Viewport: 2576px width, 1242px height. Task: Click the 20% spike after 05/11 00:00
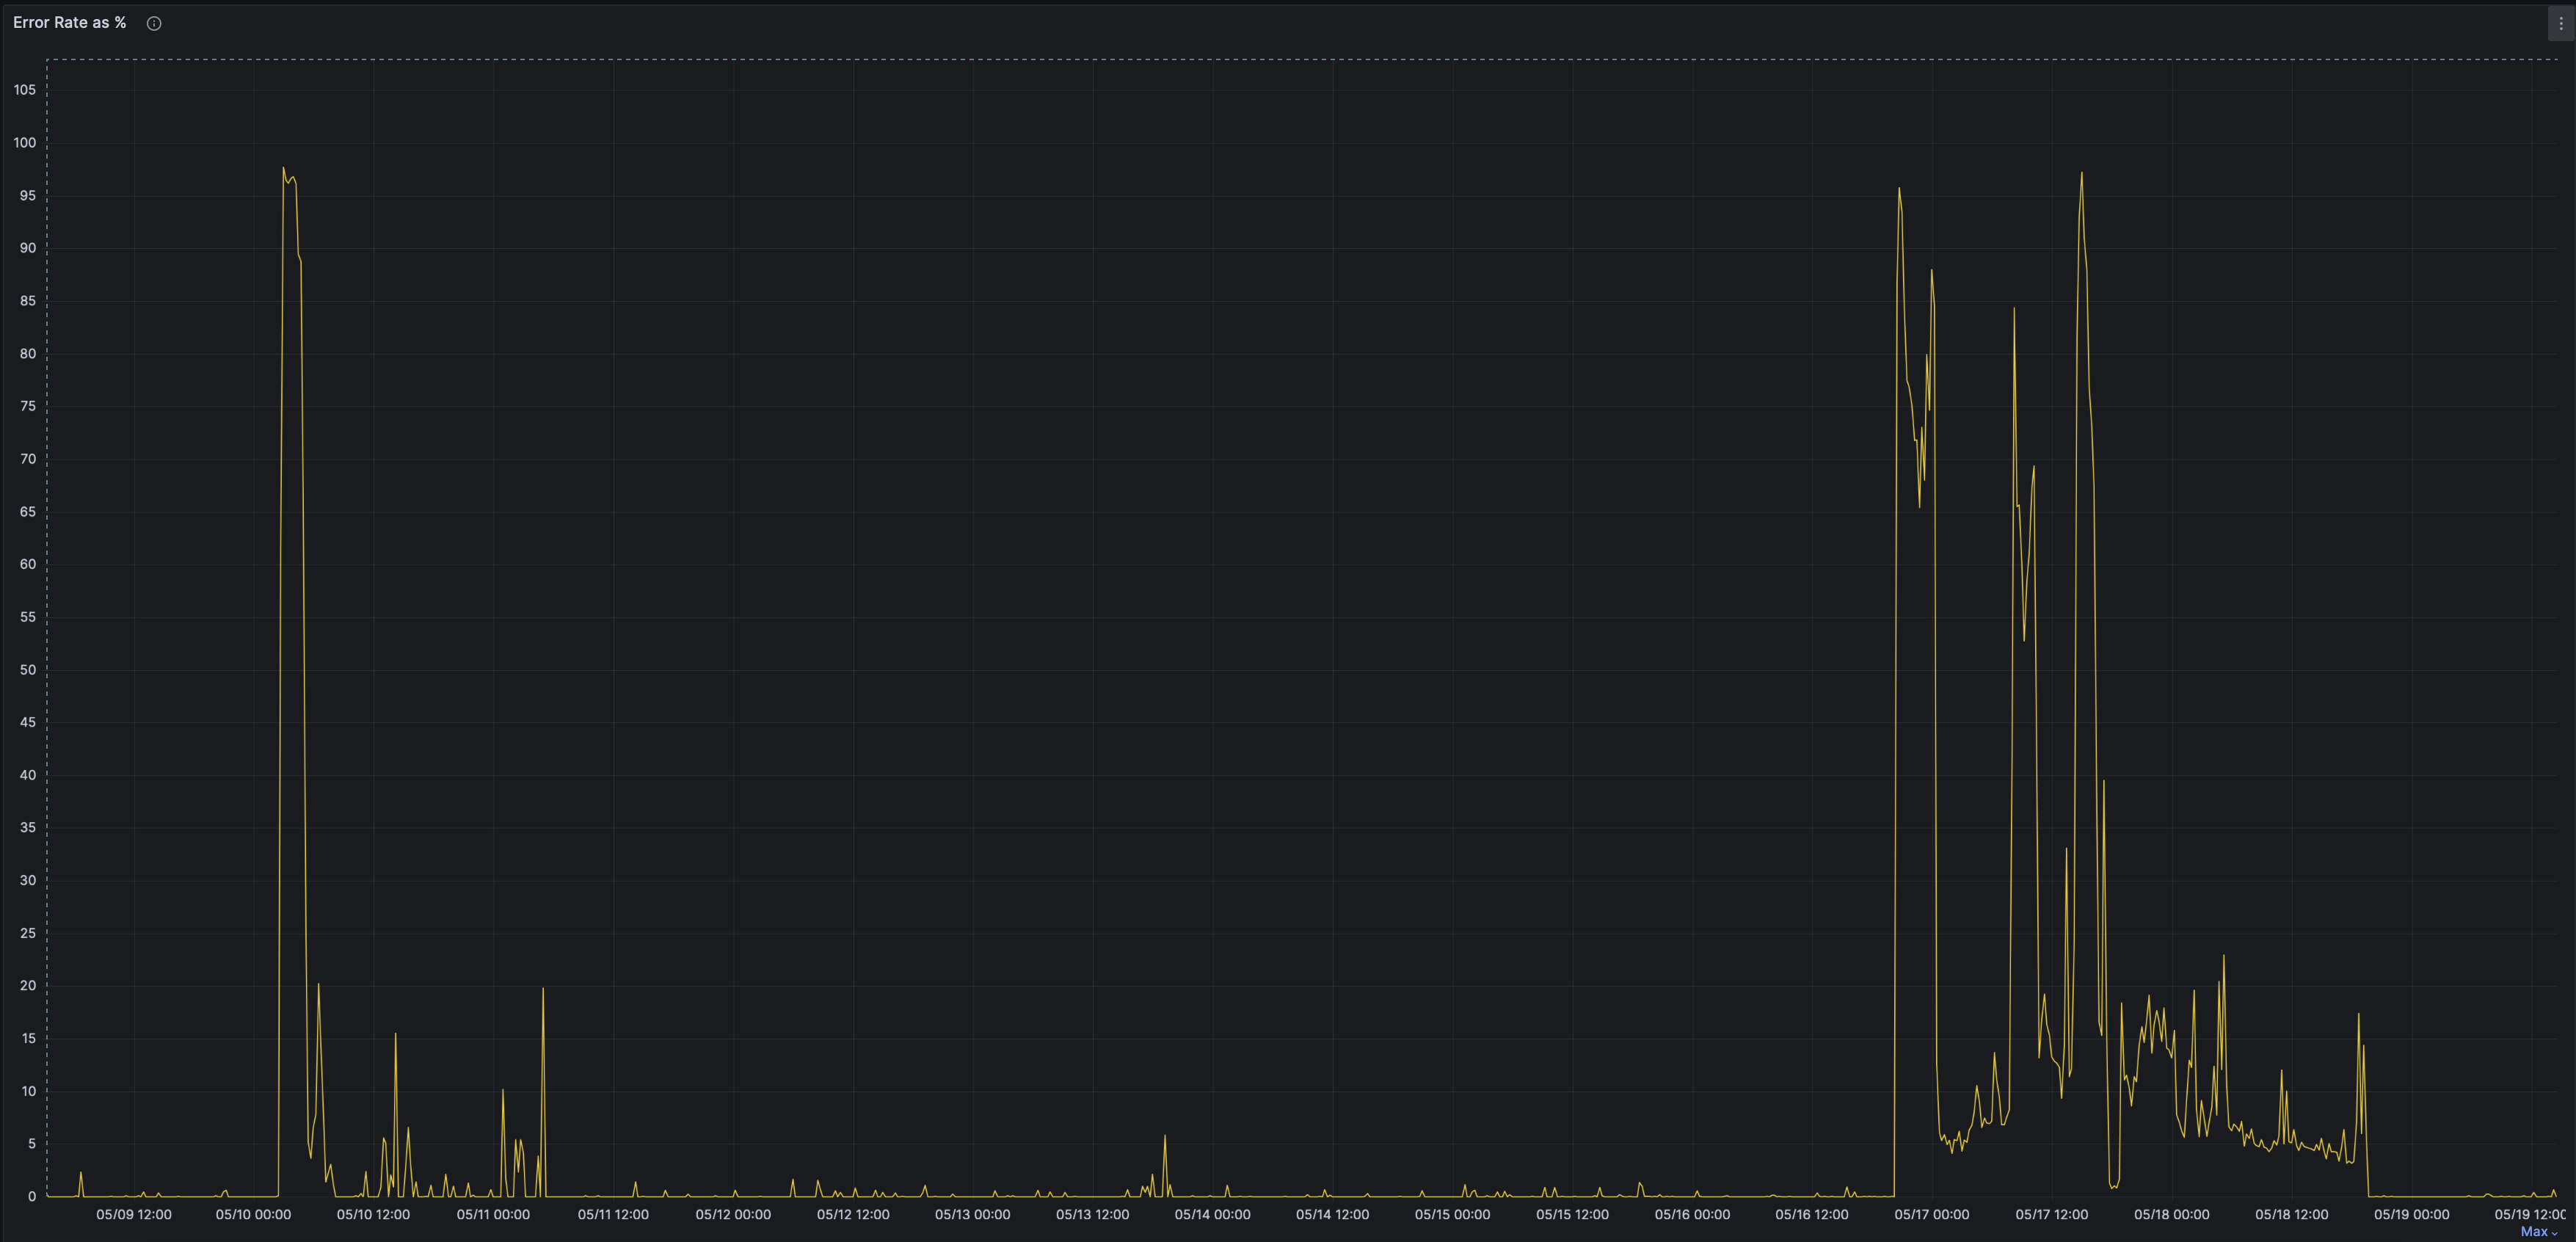tap(543, 989)
